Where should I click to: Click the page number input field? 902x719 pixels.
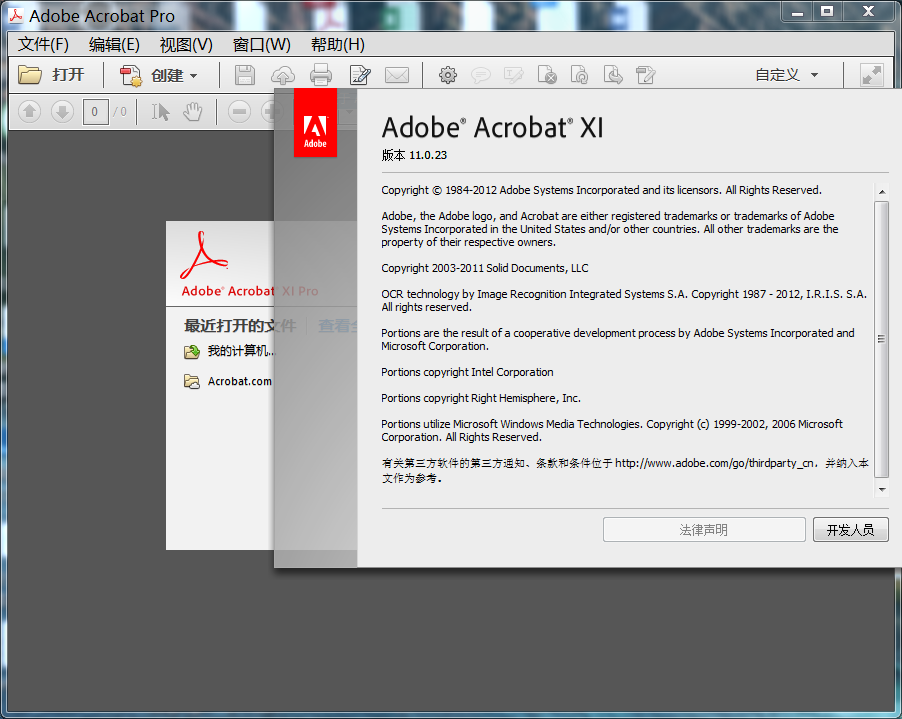pyautogui.click(x=95, y=112)
